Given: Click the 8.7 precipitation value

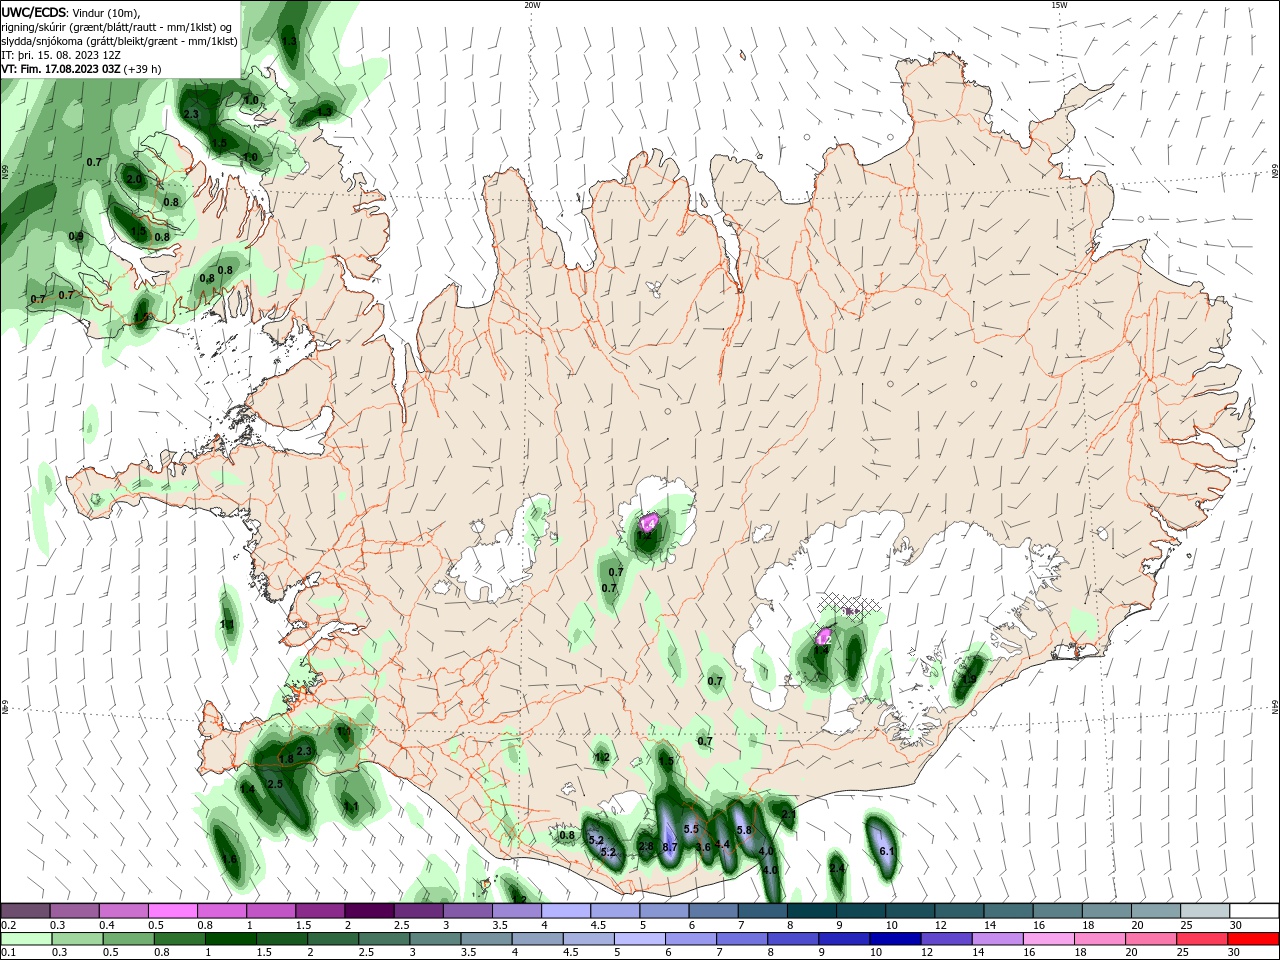Looking at the screenshot, I should point(670,847).
